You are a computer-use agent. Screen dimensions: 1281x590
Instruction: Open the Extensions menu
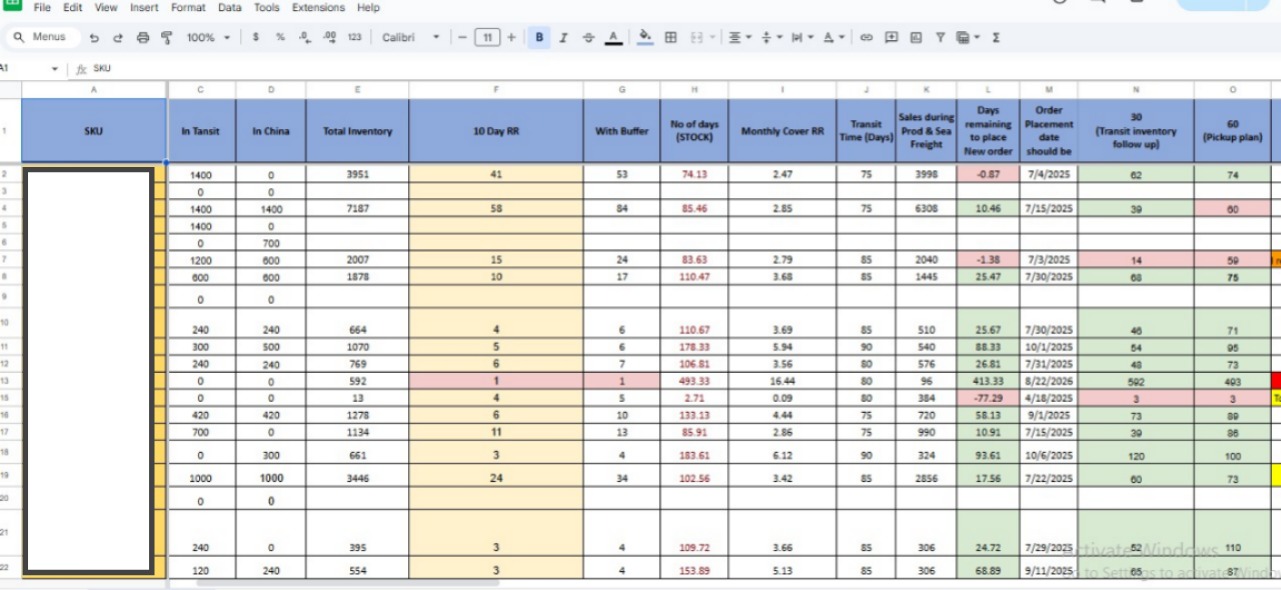pos(317,7)
